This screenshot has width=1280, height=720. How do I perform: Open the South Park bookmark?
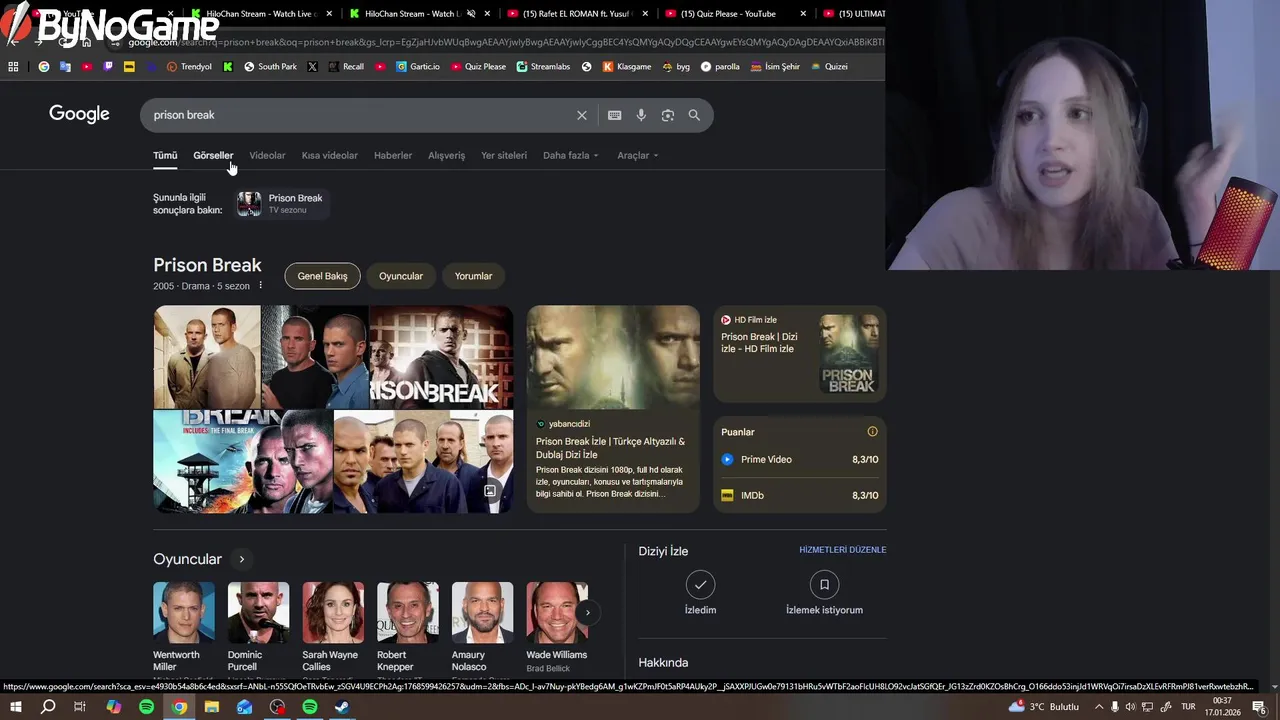pyautogui.click(x=270, y=67)
